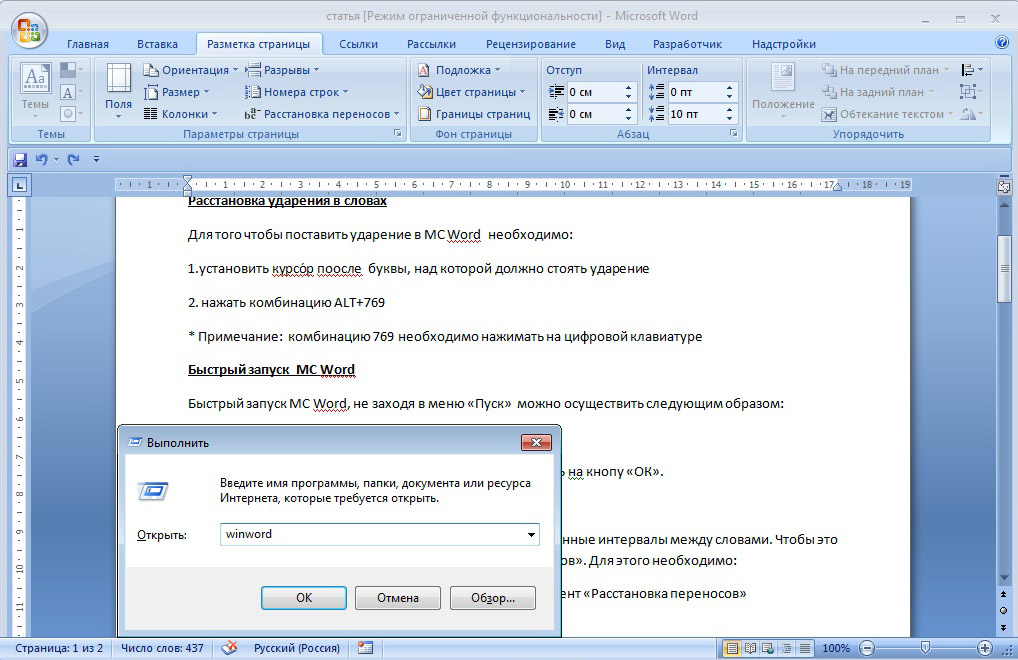Open Microsoft Office Word Help

click(1002, 42)
